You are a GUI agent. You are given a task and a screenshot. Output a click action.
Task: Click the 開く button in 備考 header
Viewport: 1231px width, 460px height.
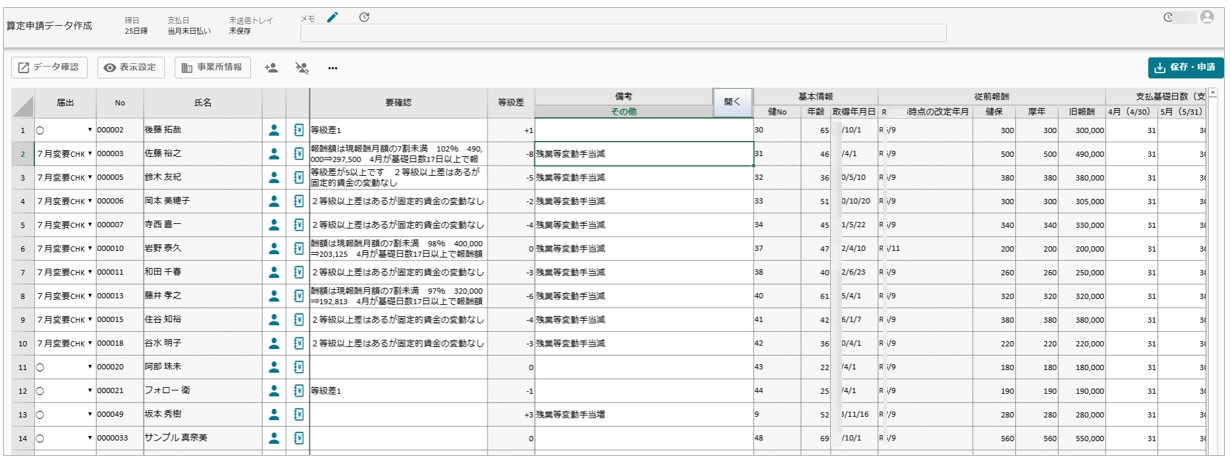(731, 102)
